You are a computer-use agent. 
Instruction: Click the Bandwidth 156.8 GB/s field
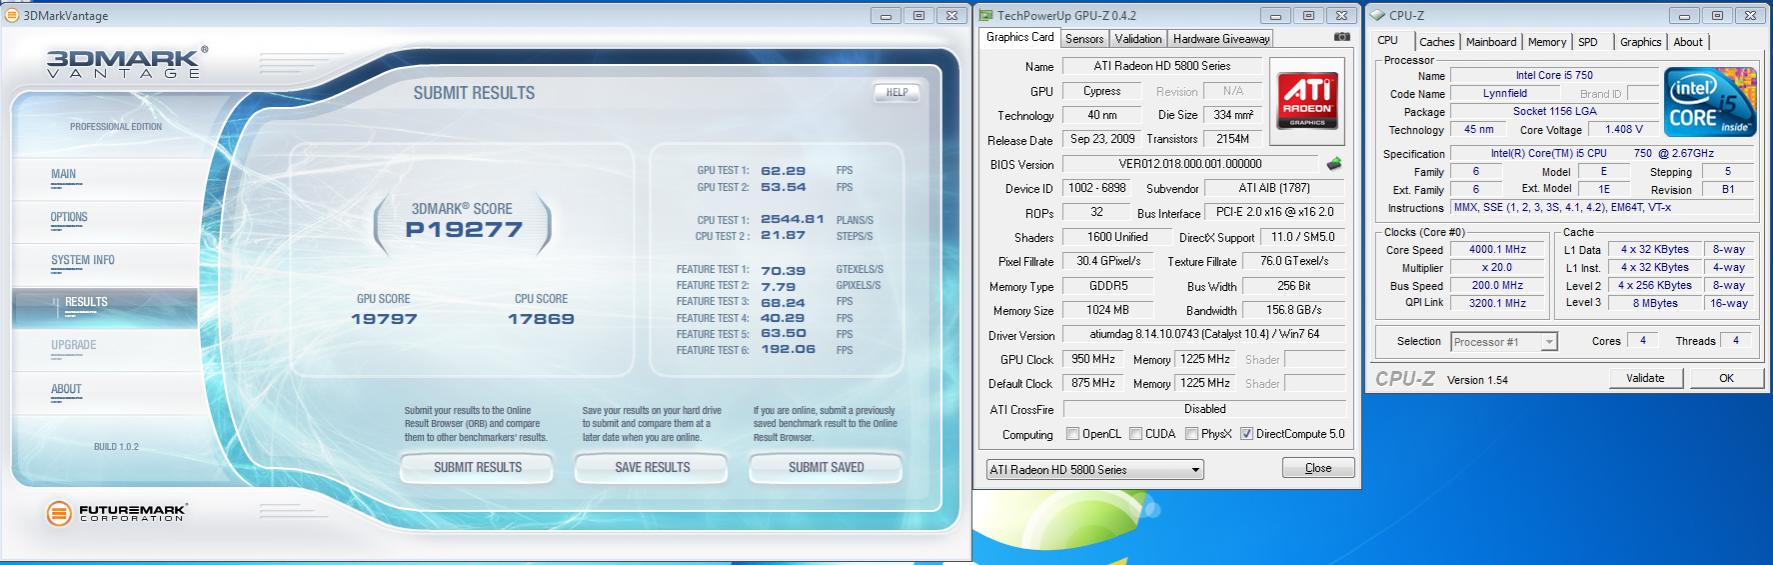click(x=1293, y=310)
